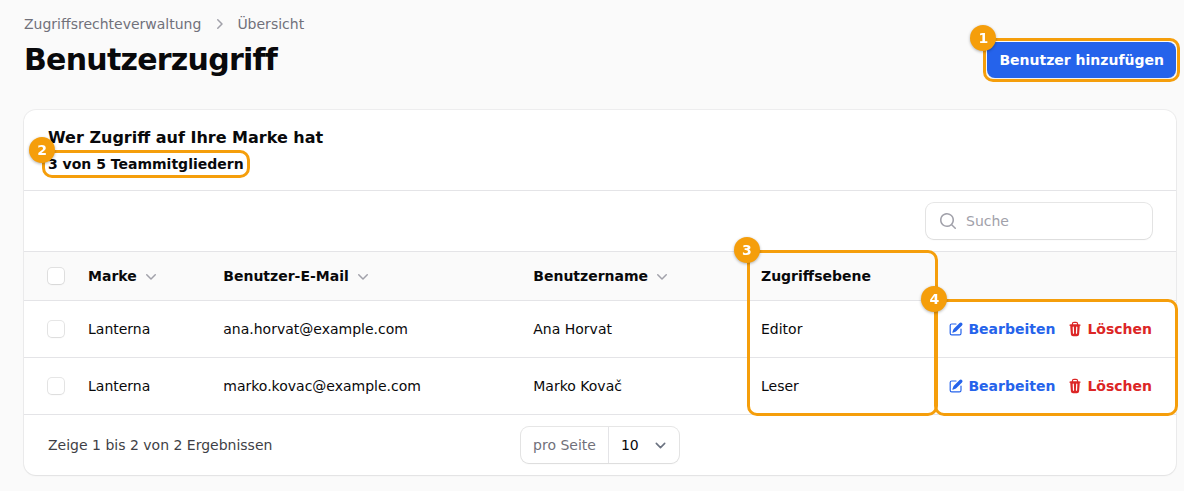
Task: Check the box for marko.kovac@example.com row
Action: pyautogui.click(x=56, y=386)
